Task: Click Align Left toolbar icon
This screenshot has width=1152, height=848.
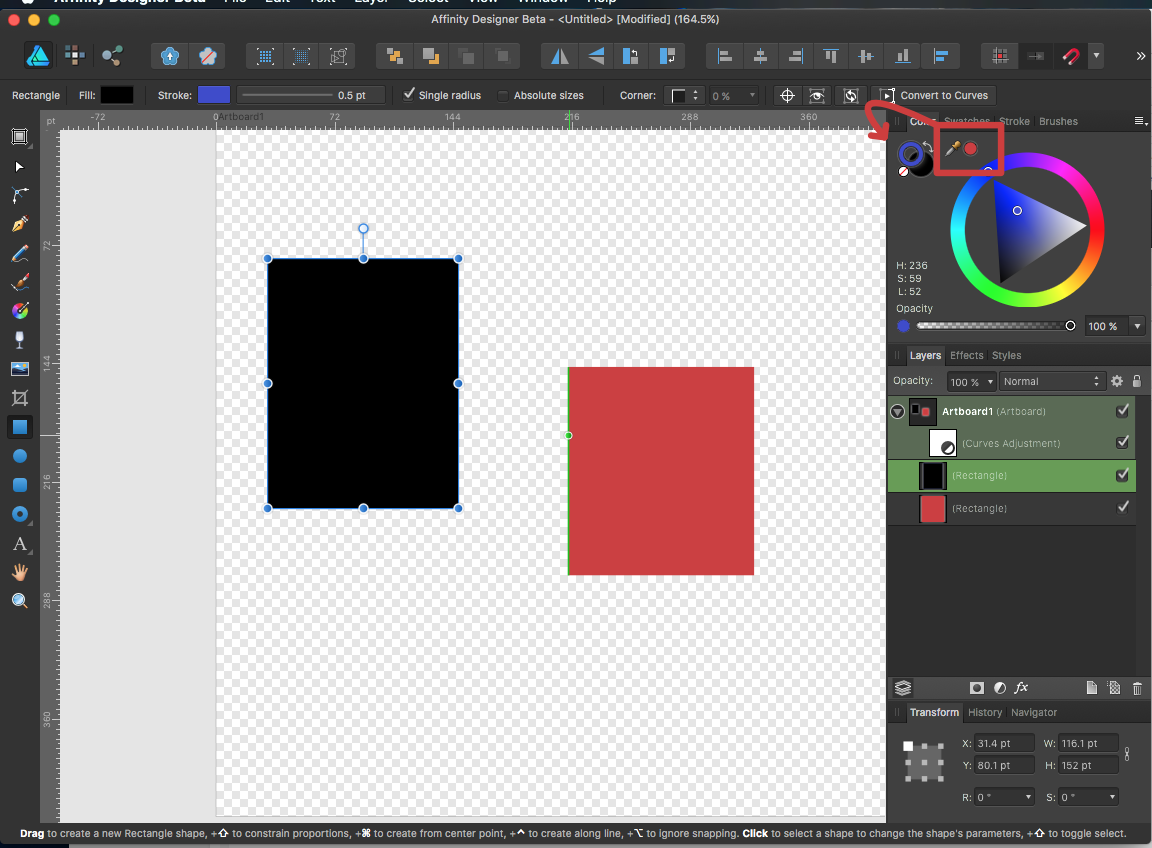Action: point(724,56)
